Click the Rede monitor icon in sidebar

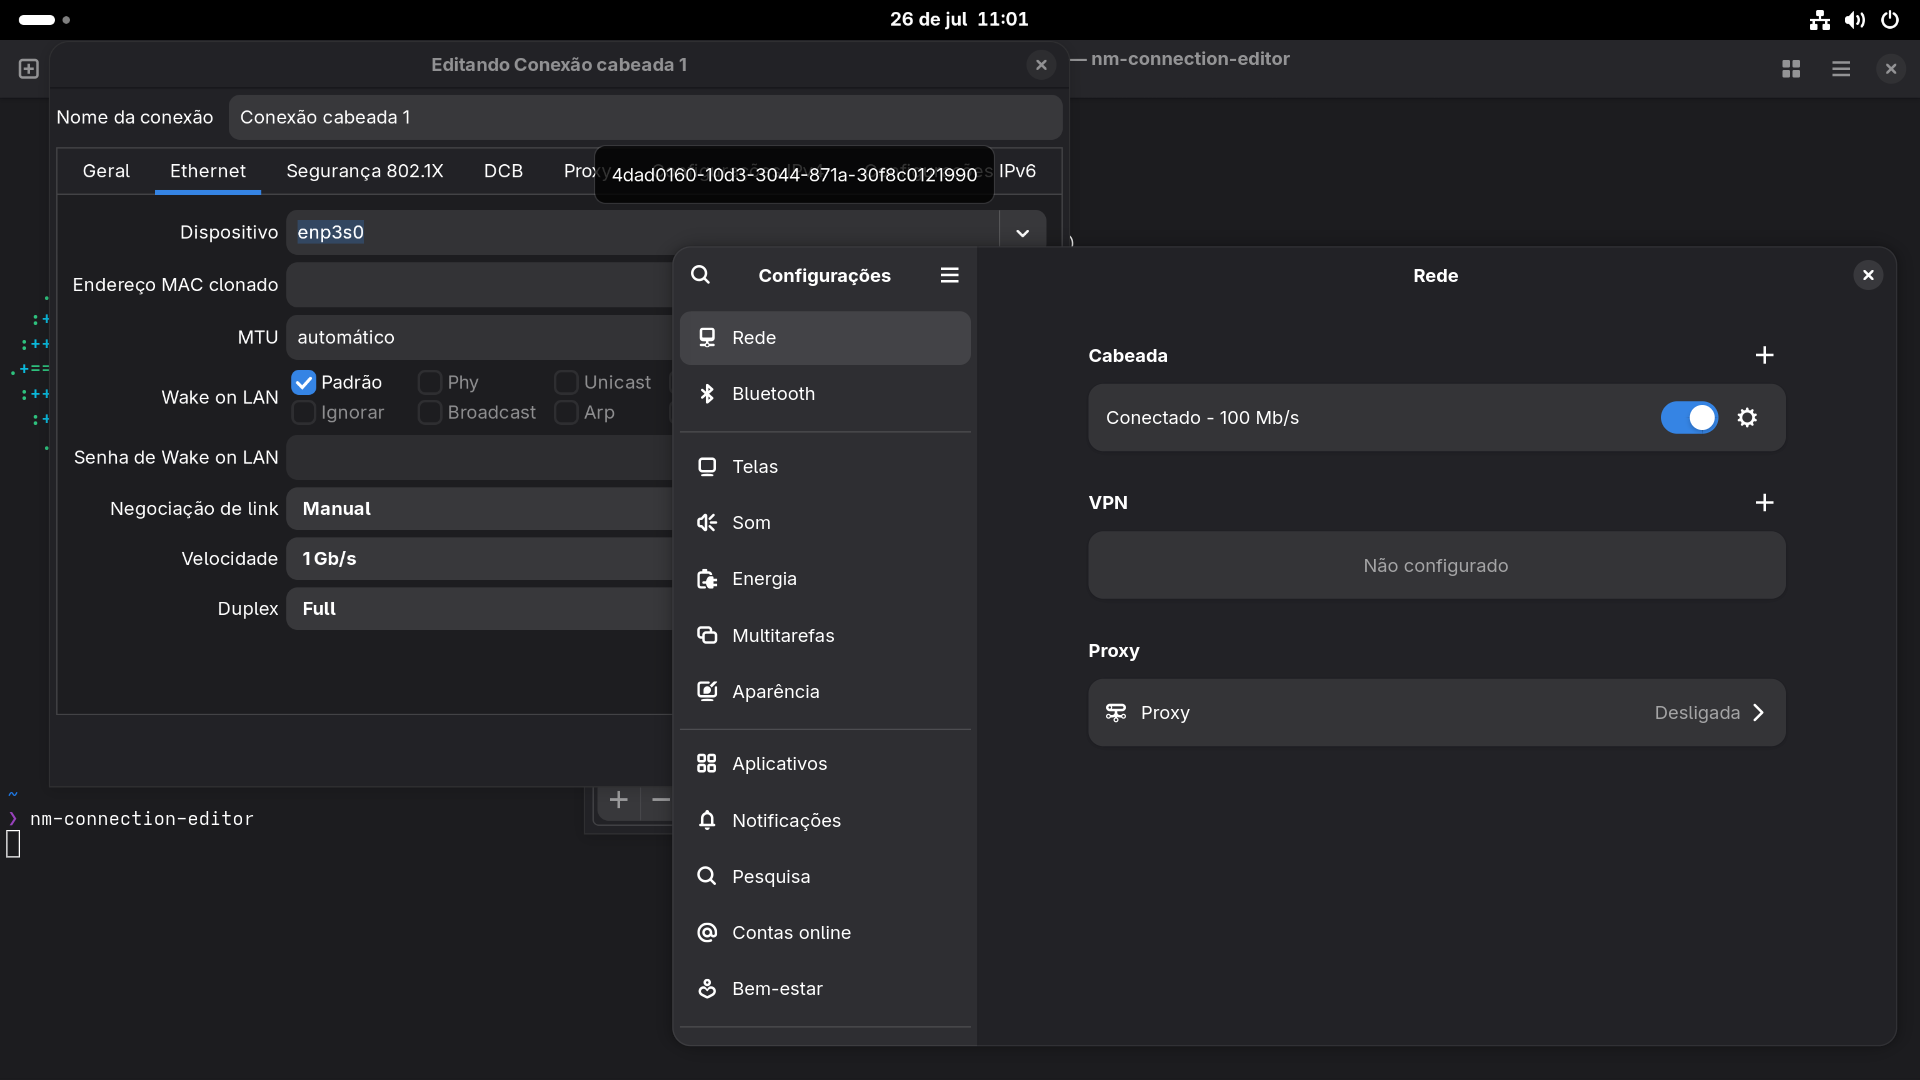[x=707, y=338]
